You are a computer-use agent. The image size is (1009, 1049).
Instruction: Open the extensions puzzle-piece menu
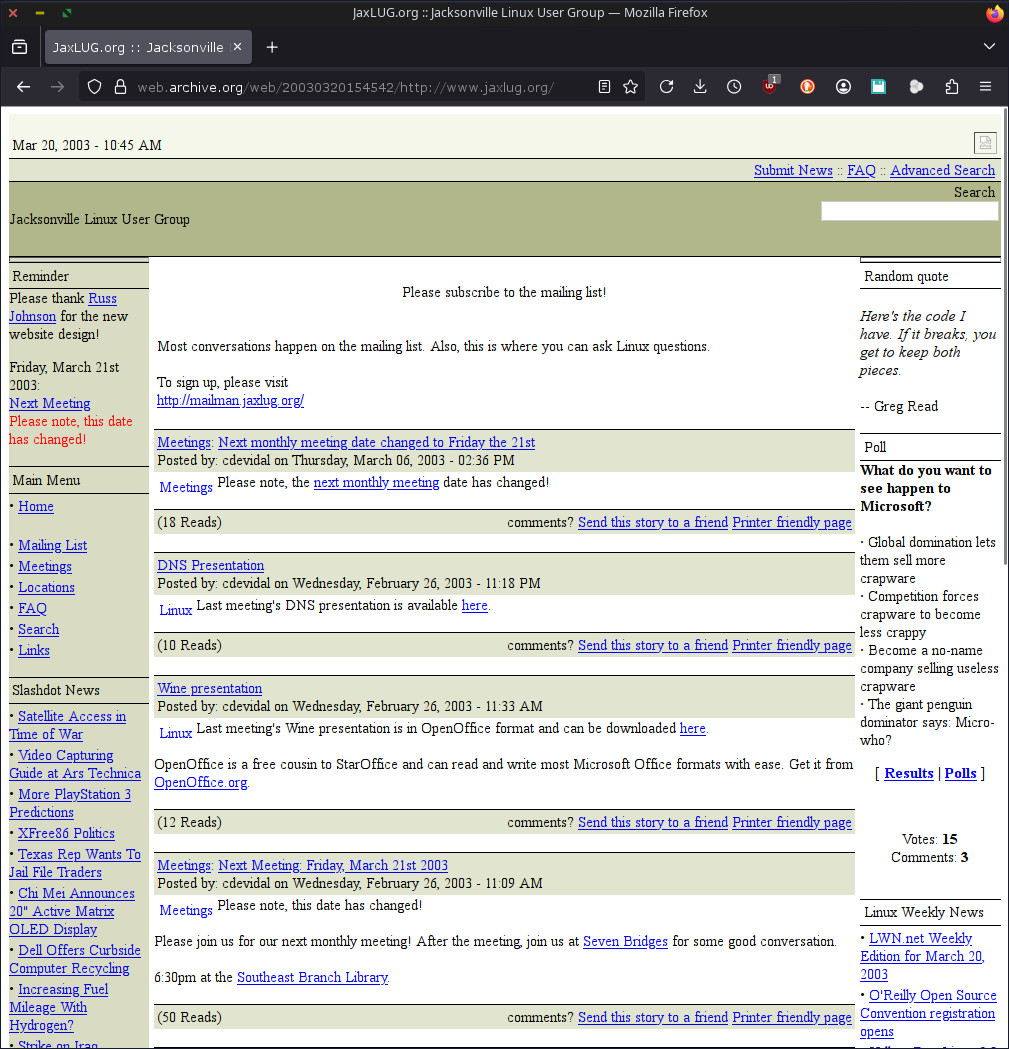point(951,87)
